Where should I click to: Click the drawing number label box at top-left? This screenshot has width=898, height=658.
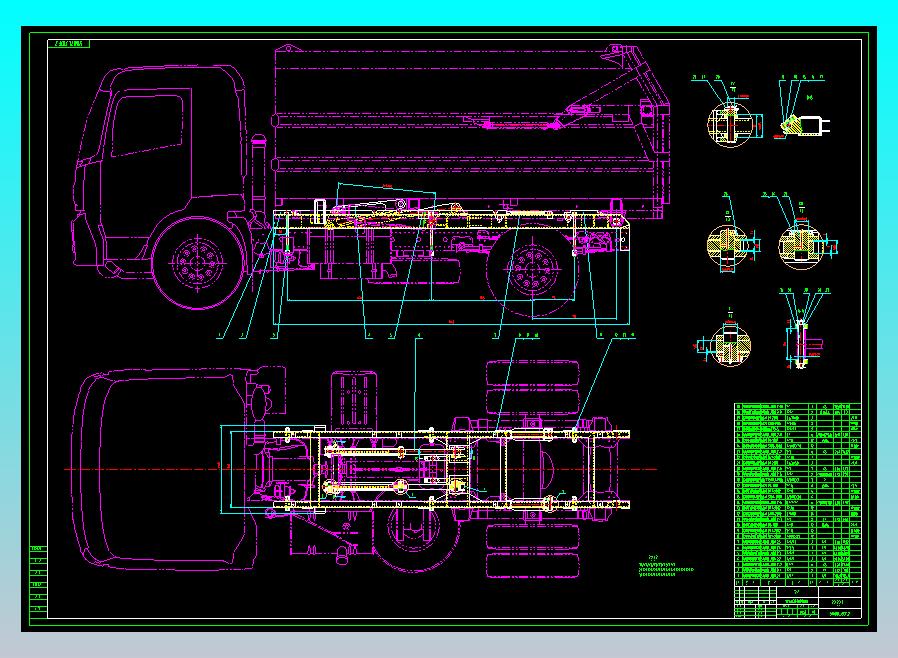coord(68,44)
